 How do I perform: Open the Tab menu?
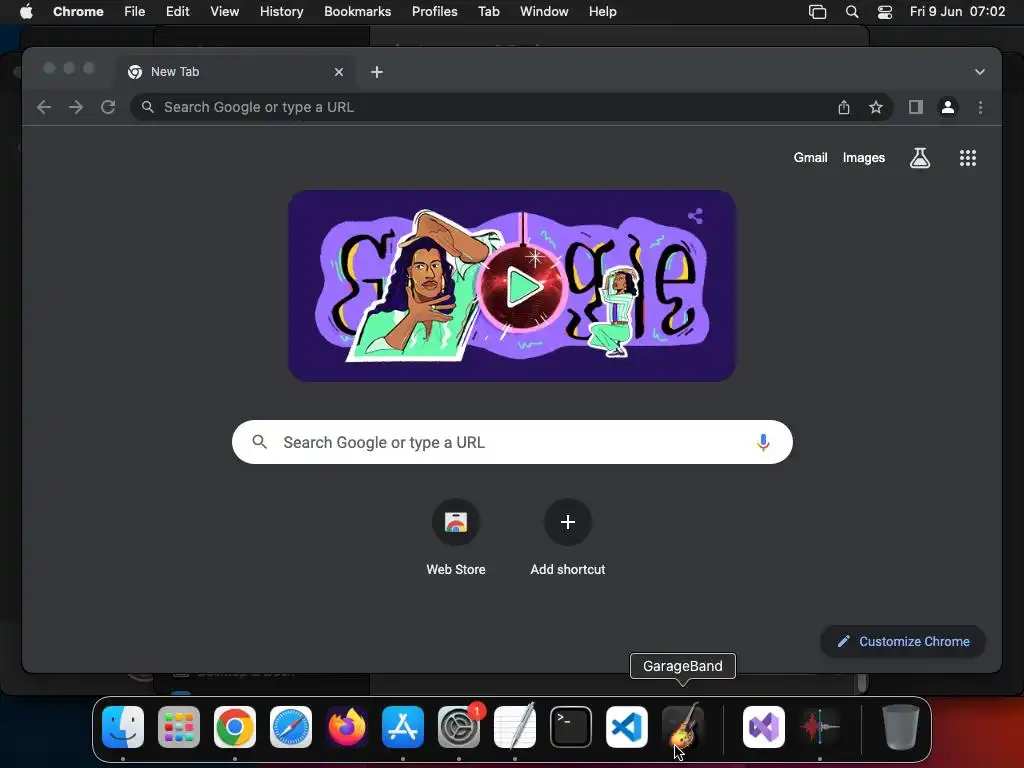coord(488,12)
